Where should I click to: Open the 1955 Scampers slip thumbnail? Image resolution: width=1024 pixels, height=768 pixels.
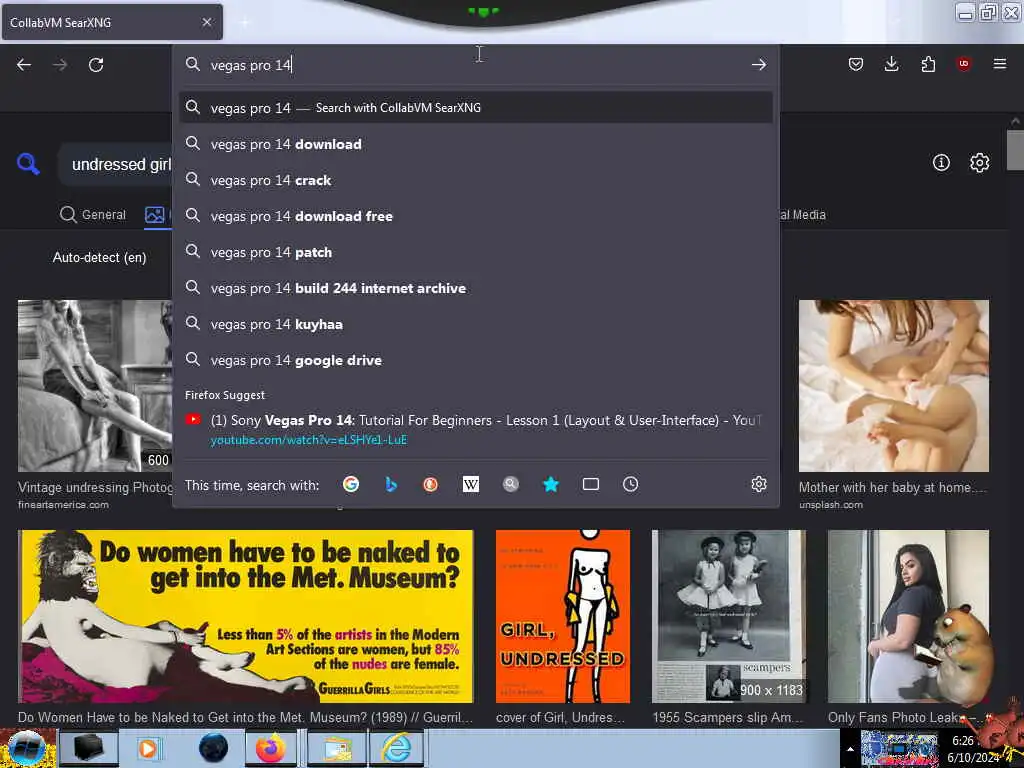click(729, 616)
